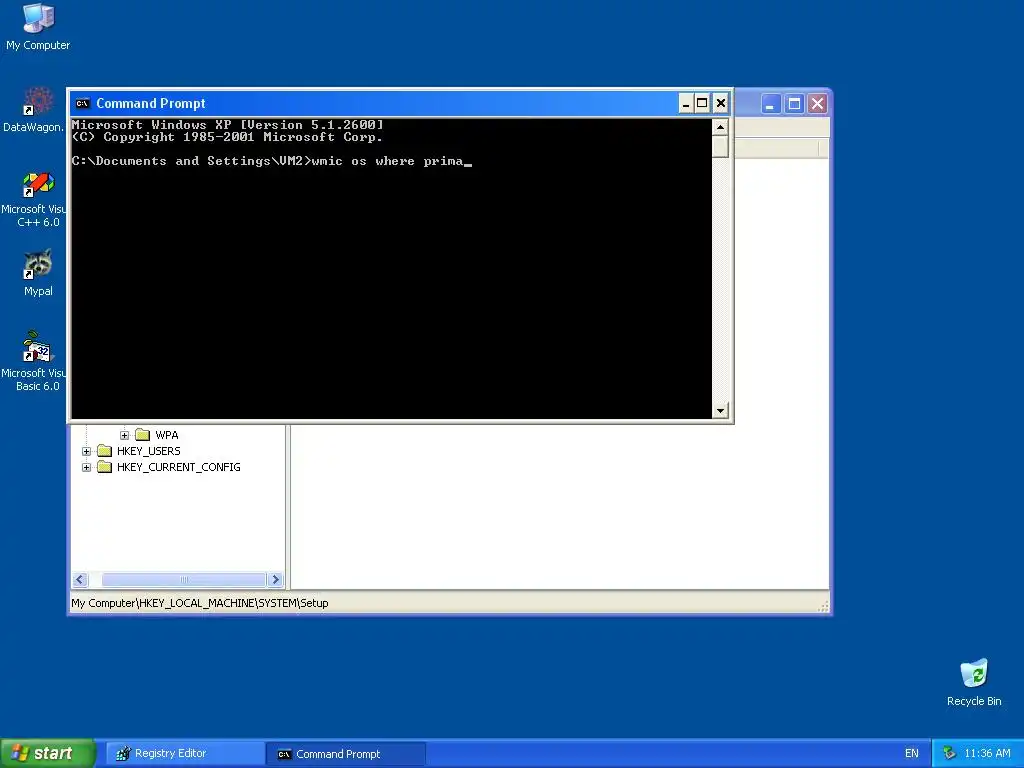1024x768 pixels.
Task: Expand the WPA registry key
Action: 124,435
